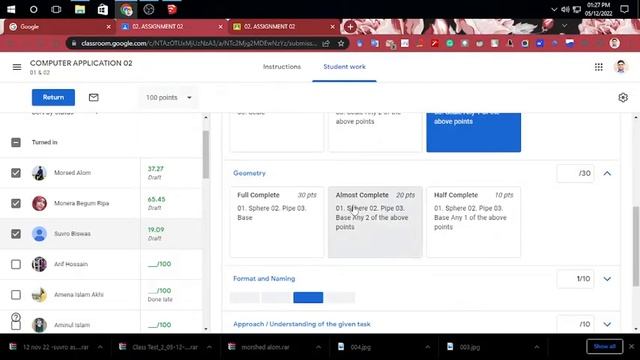640x360 pixels.
Task: Open the 004.jpg download file icon
Action: (x=341, y=347)
